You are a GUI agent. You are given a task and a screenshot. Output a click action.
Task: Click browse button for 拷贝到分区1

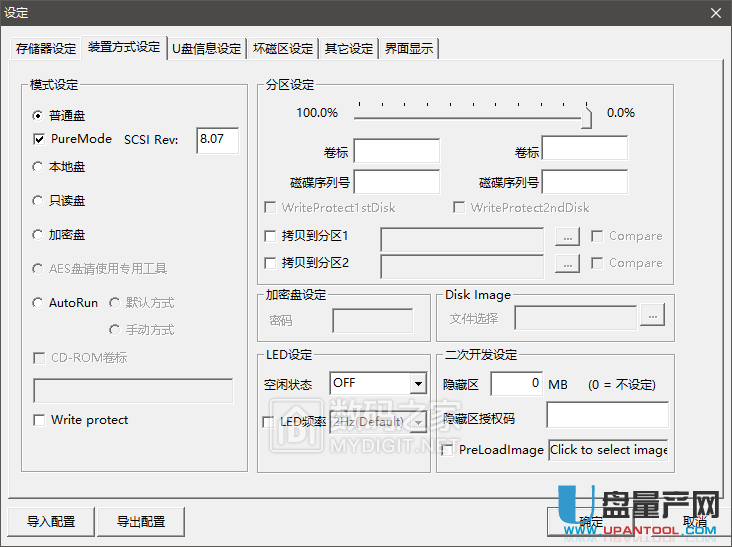coord(567,237)
